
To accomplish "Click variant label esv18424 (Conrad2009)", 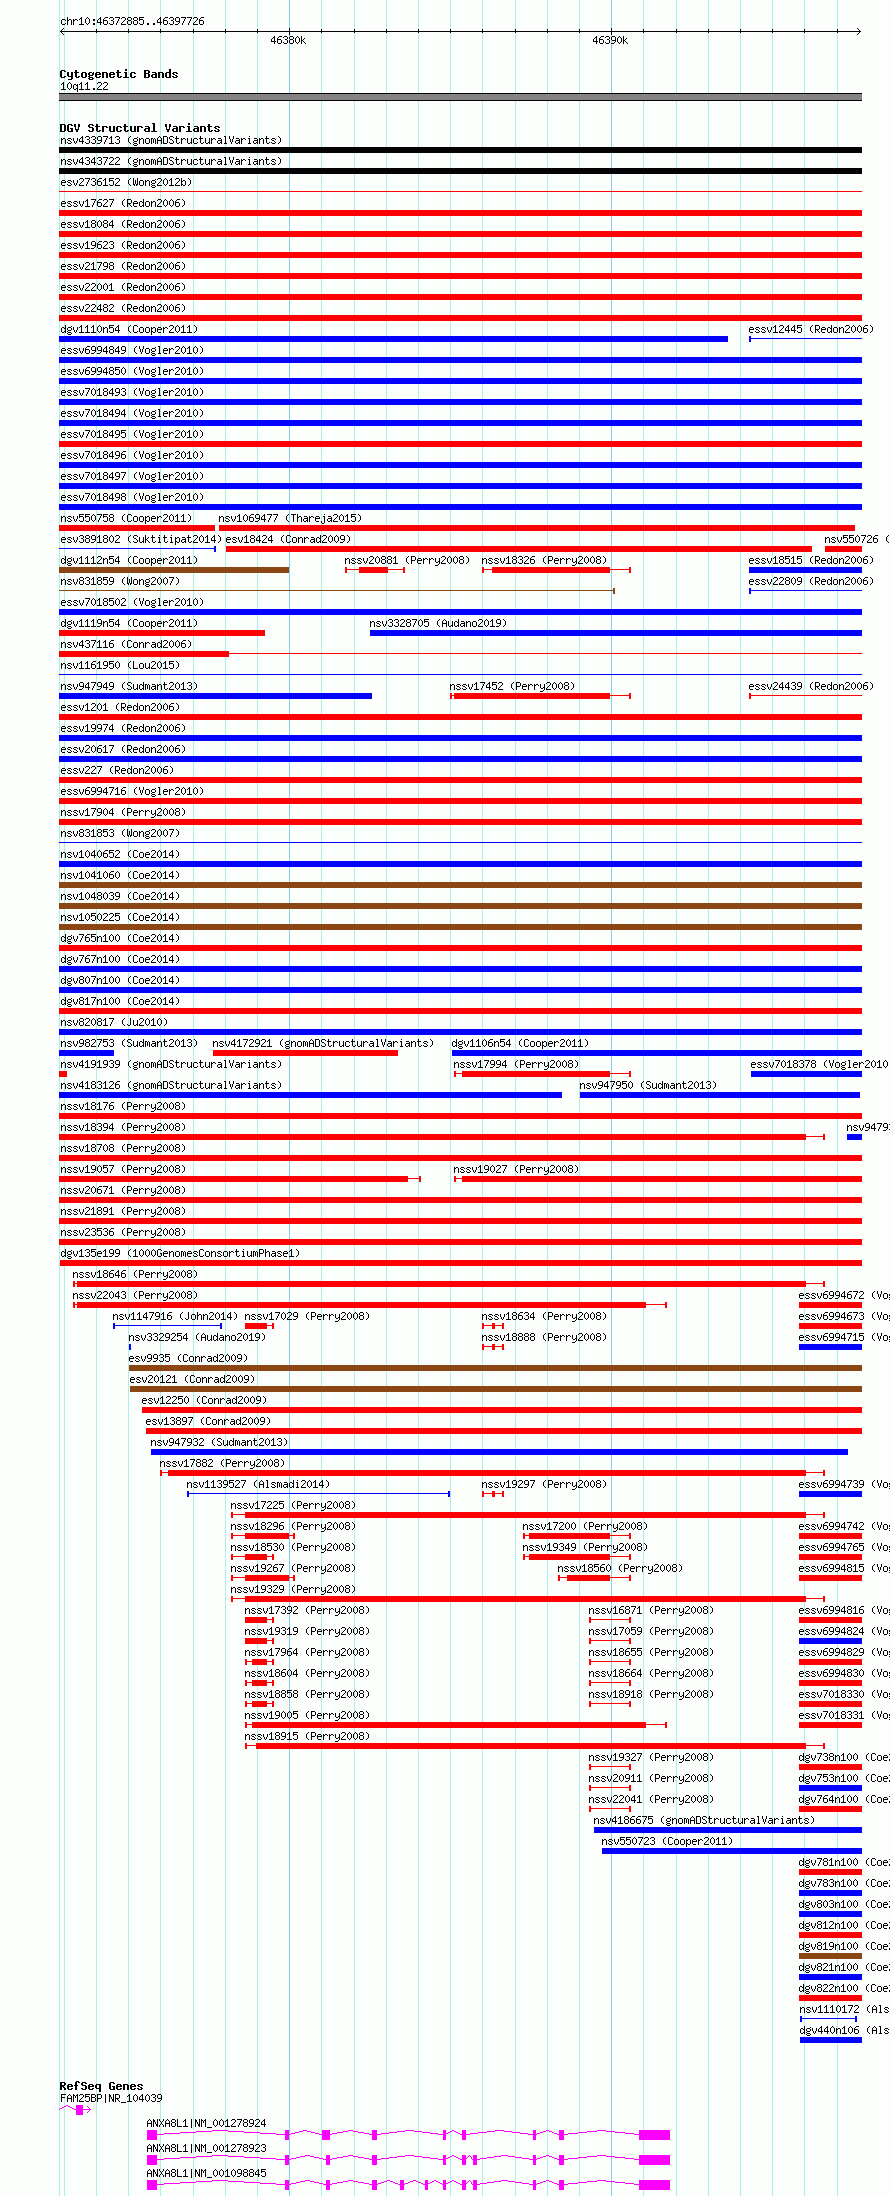I will (288, 539).
